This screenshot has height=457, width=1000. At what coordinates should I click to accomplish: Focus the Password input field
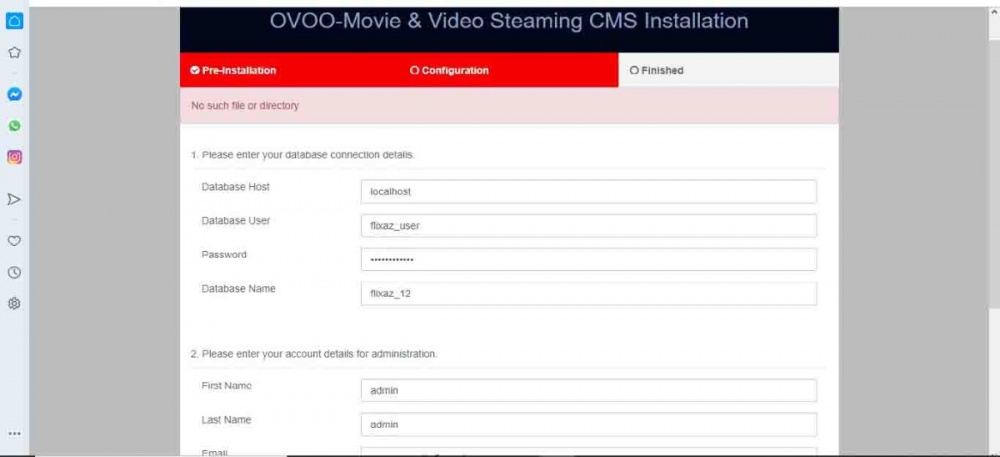pos(589,259)
